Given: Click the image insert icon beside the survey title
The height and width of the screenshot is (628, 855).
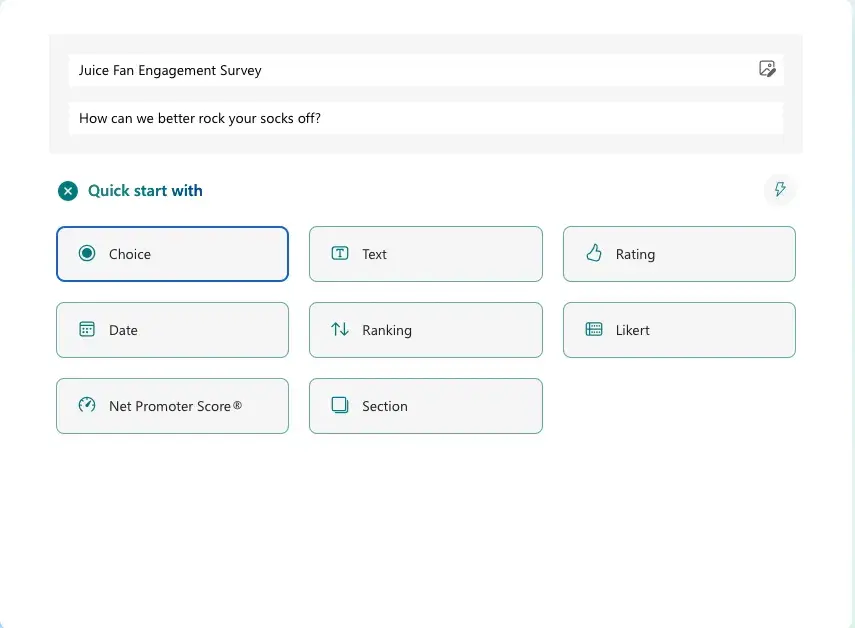Looking at the screenshot, I should coord(767,69).
